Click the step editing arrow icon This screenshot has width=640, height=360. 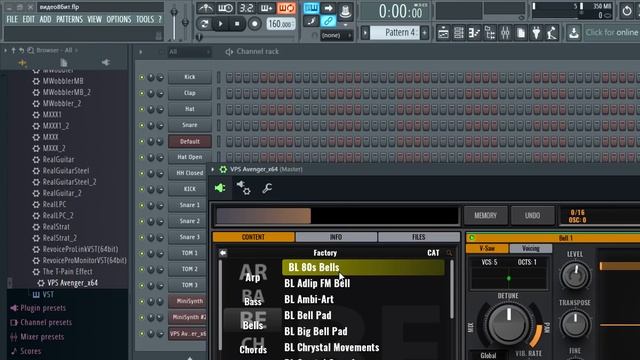click(328, 8)
